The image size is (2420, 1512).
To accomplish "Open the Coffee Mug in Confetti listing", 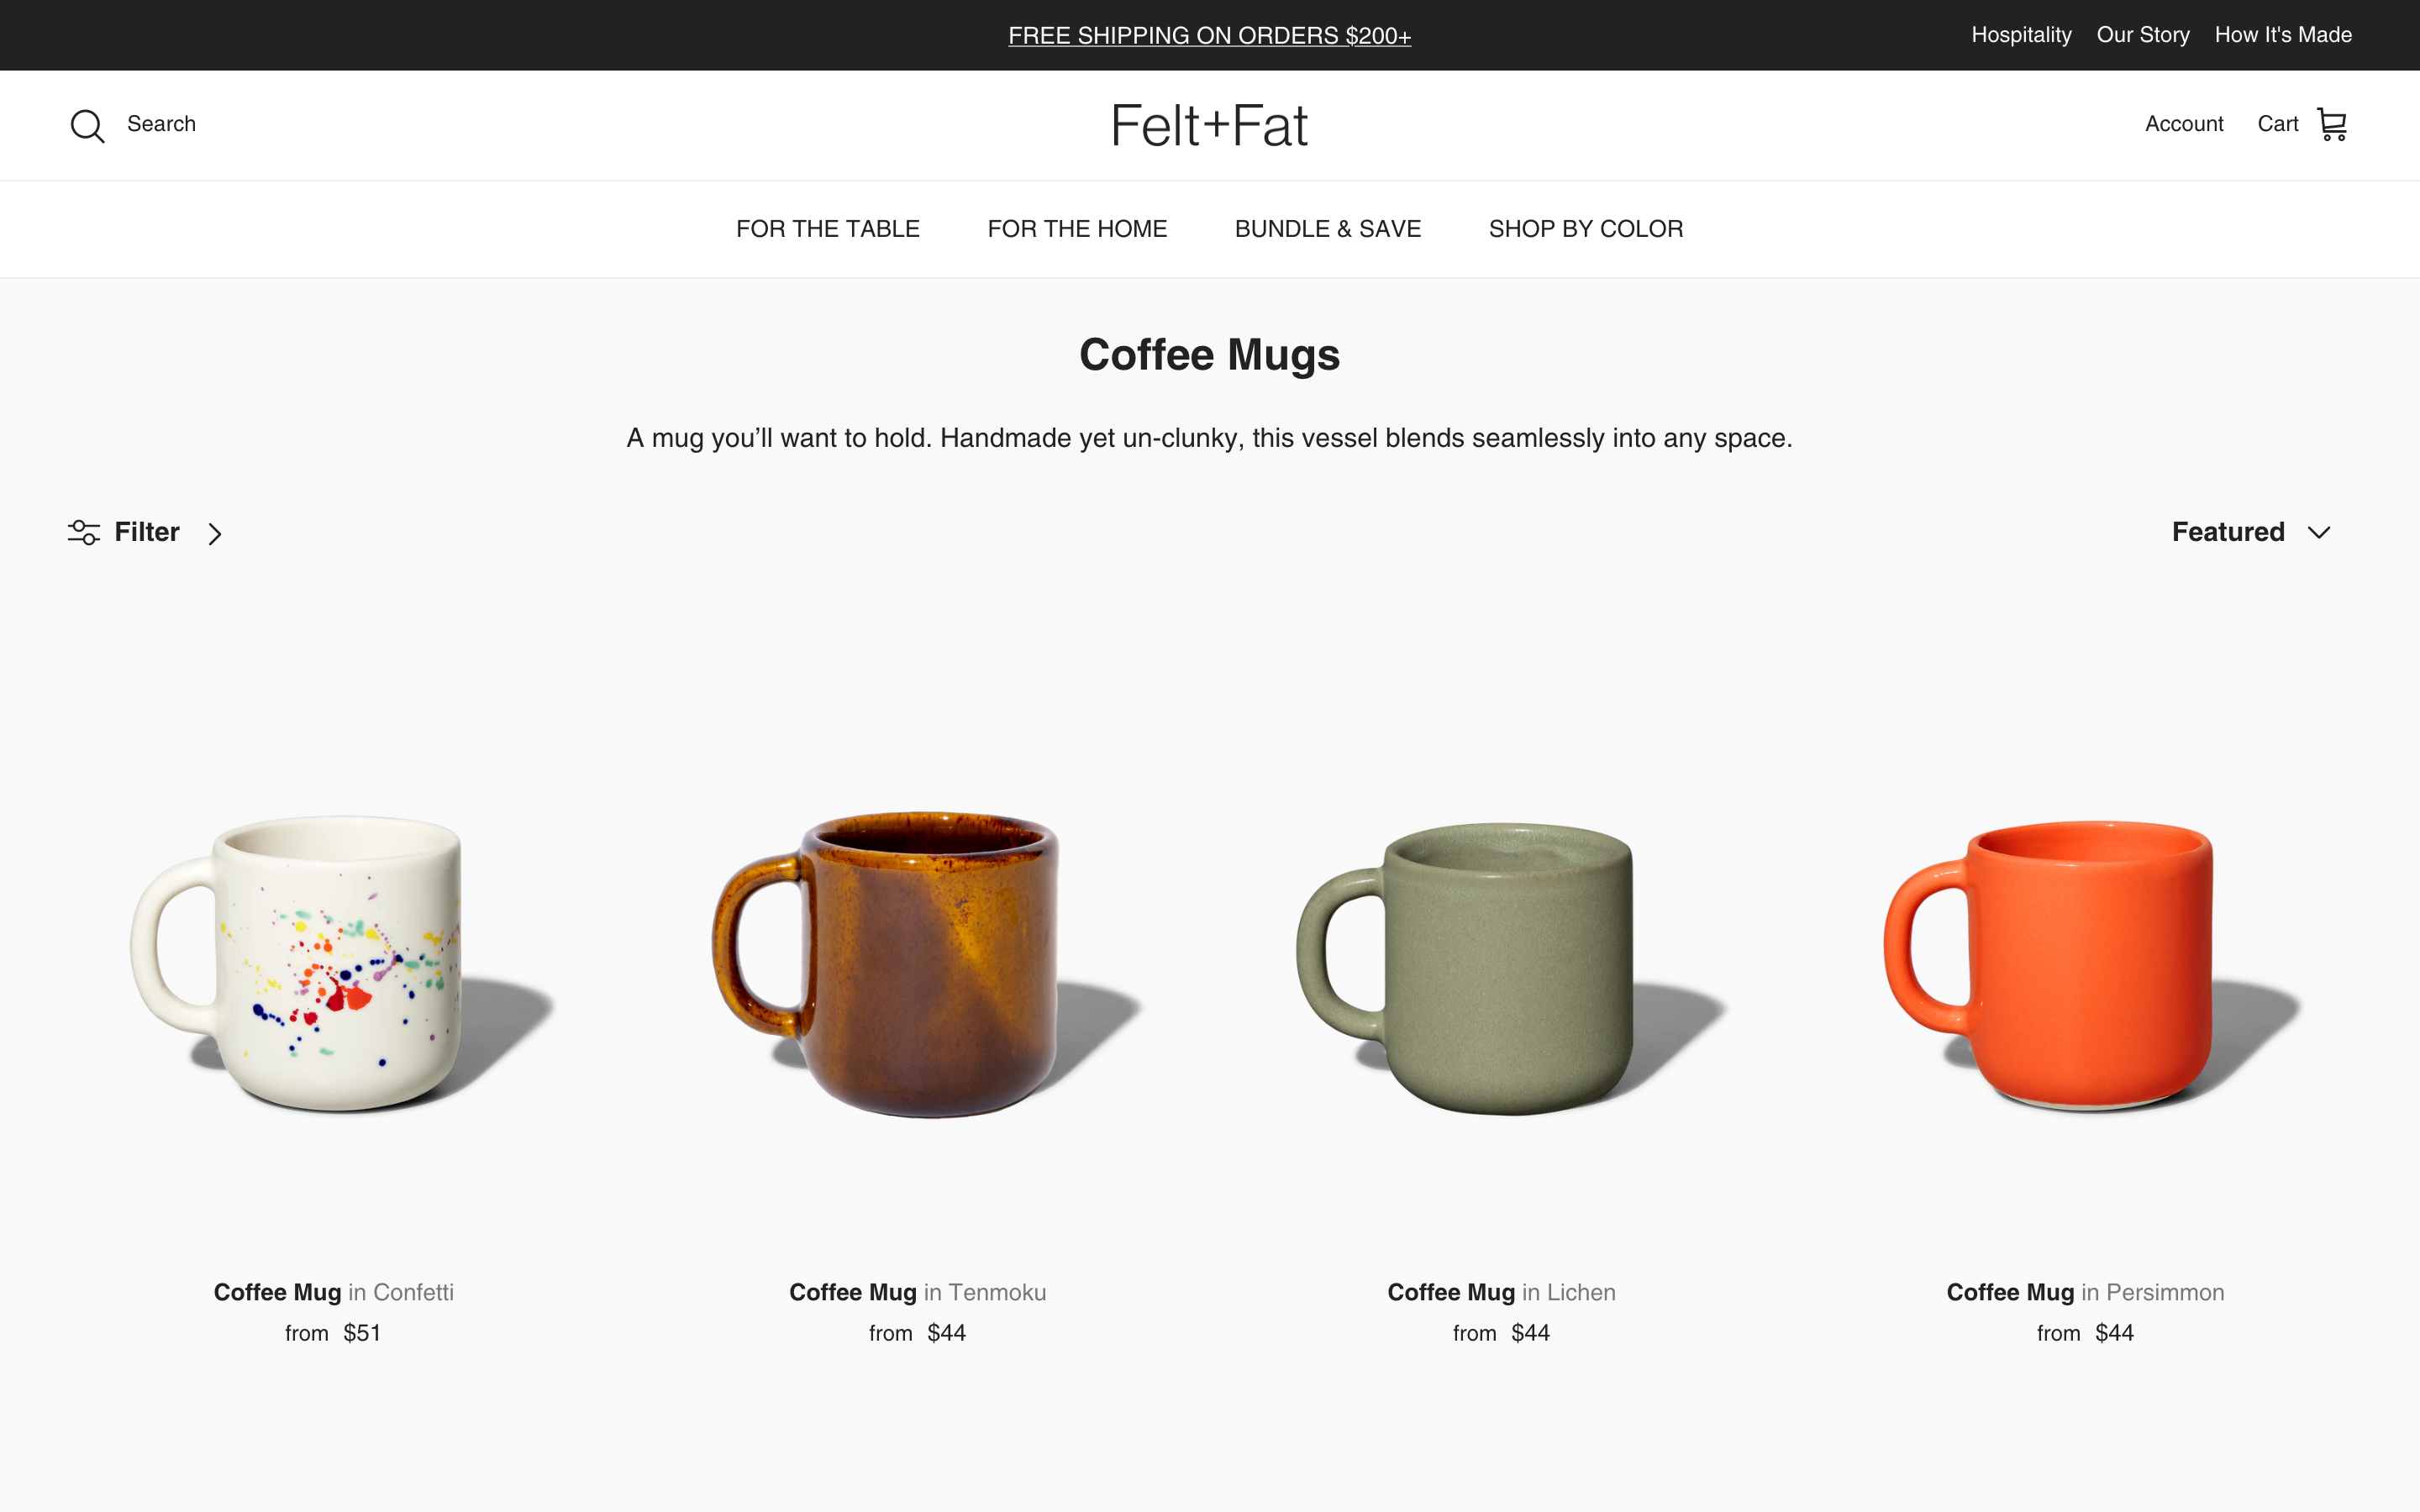I will (334, 1291).
